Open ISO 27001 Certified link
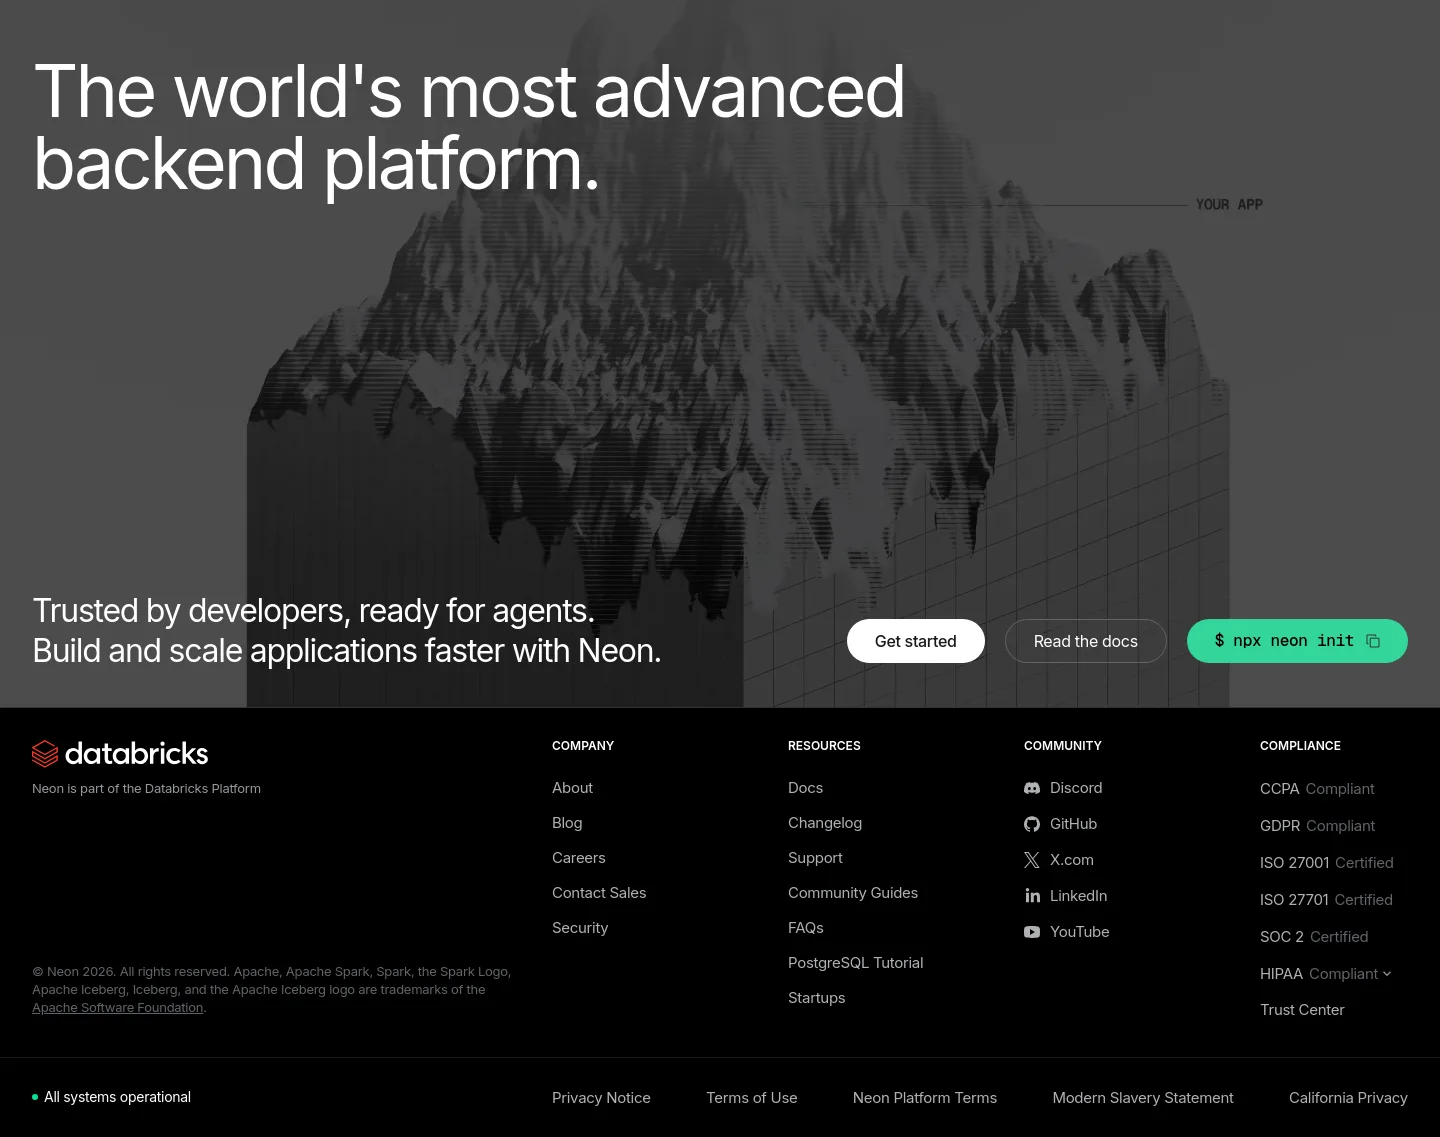Screen dimensions: 1440x1137 click(x=1326, y=863)
